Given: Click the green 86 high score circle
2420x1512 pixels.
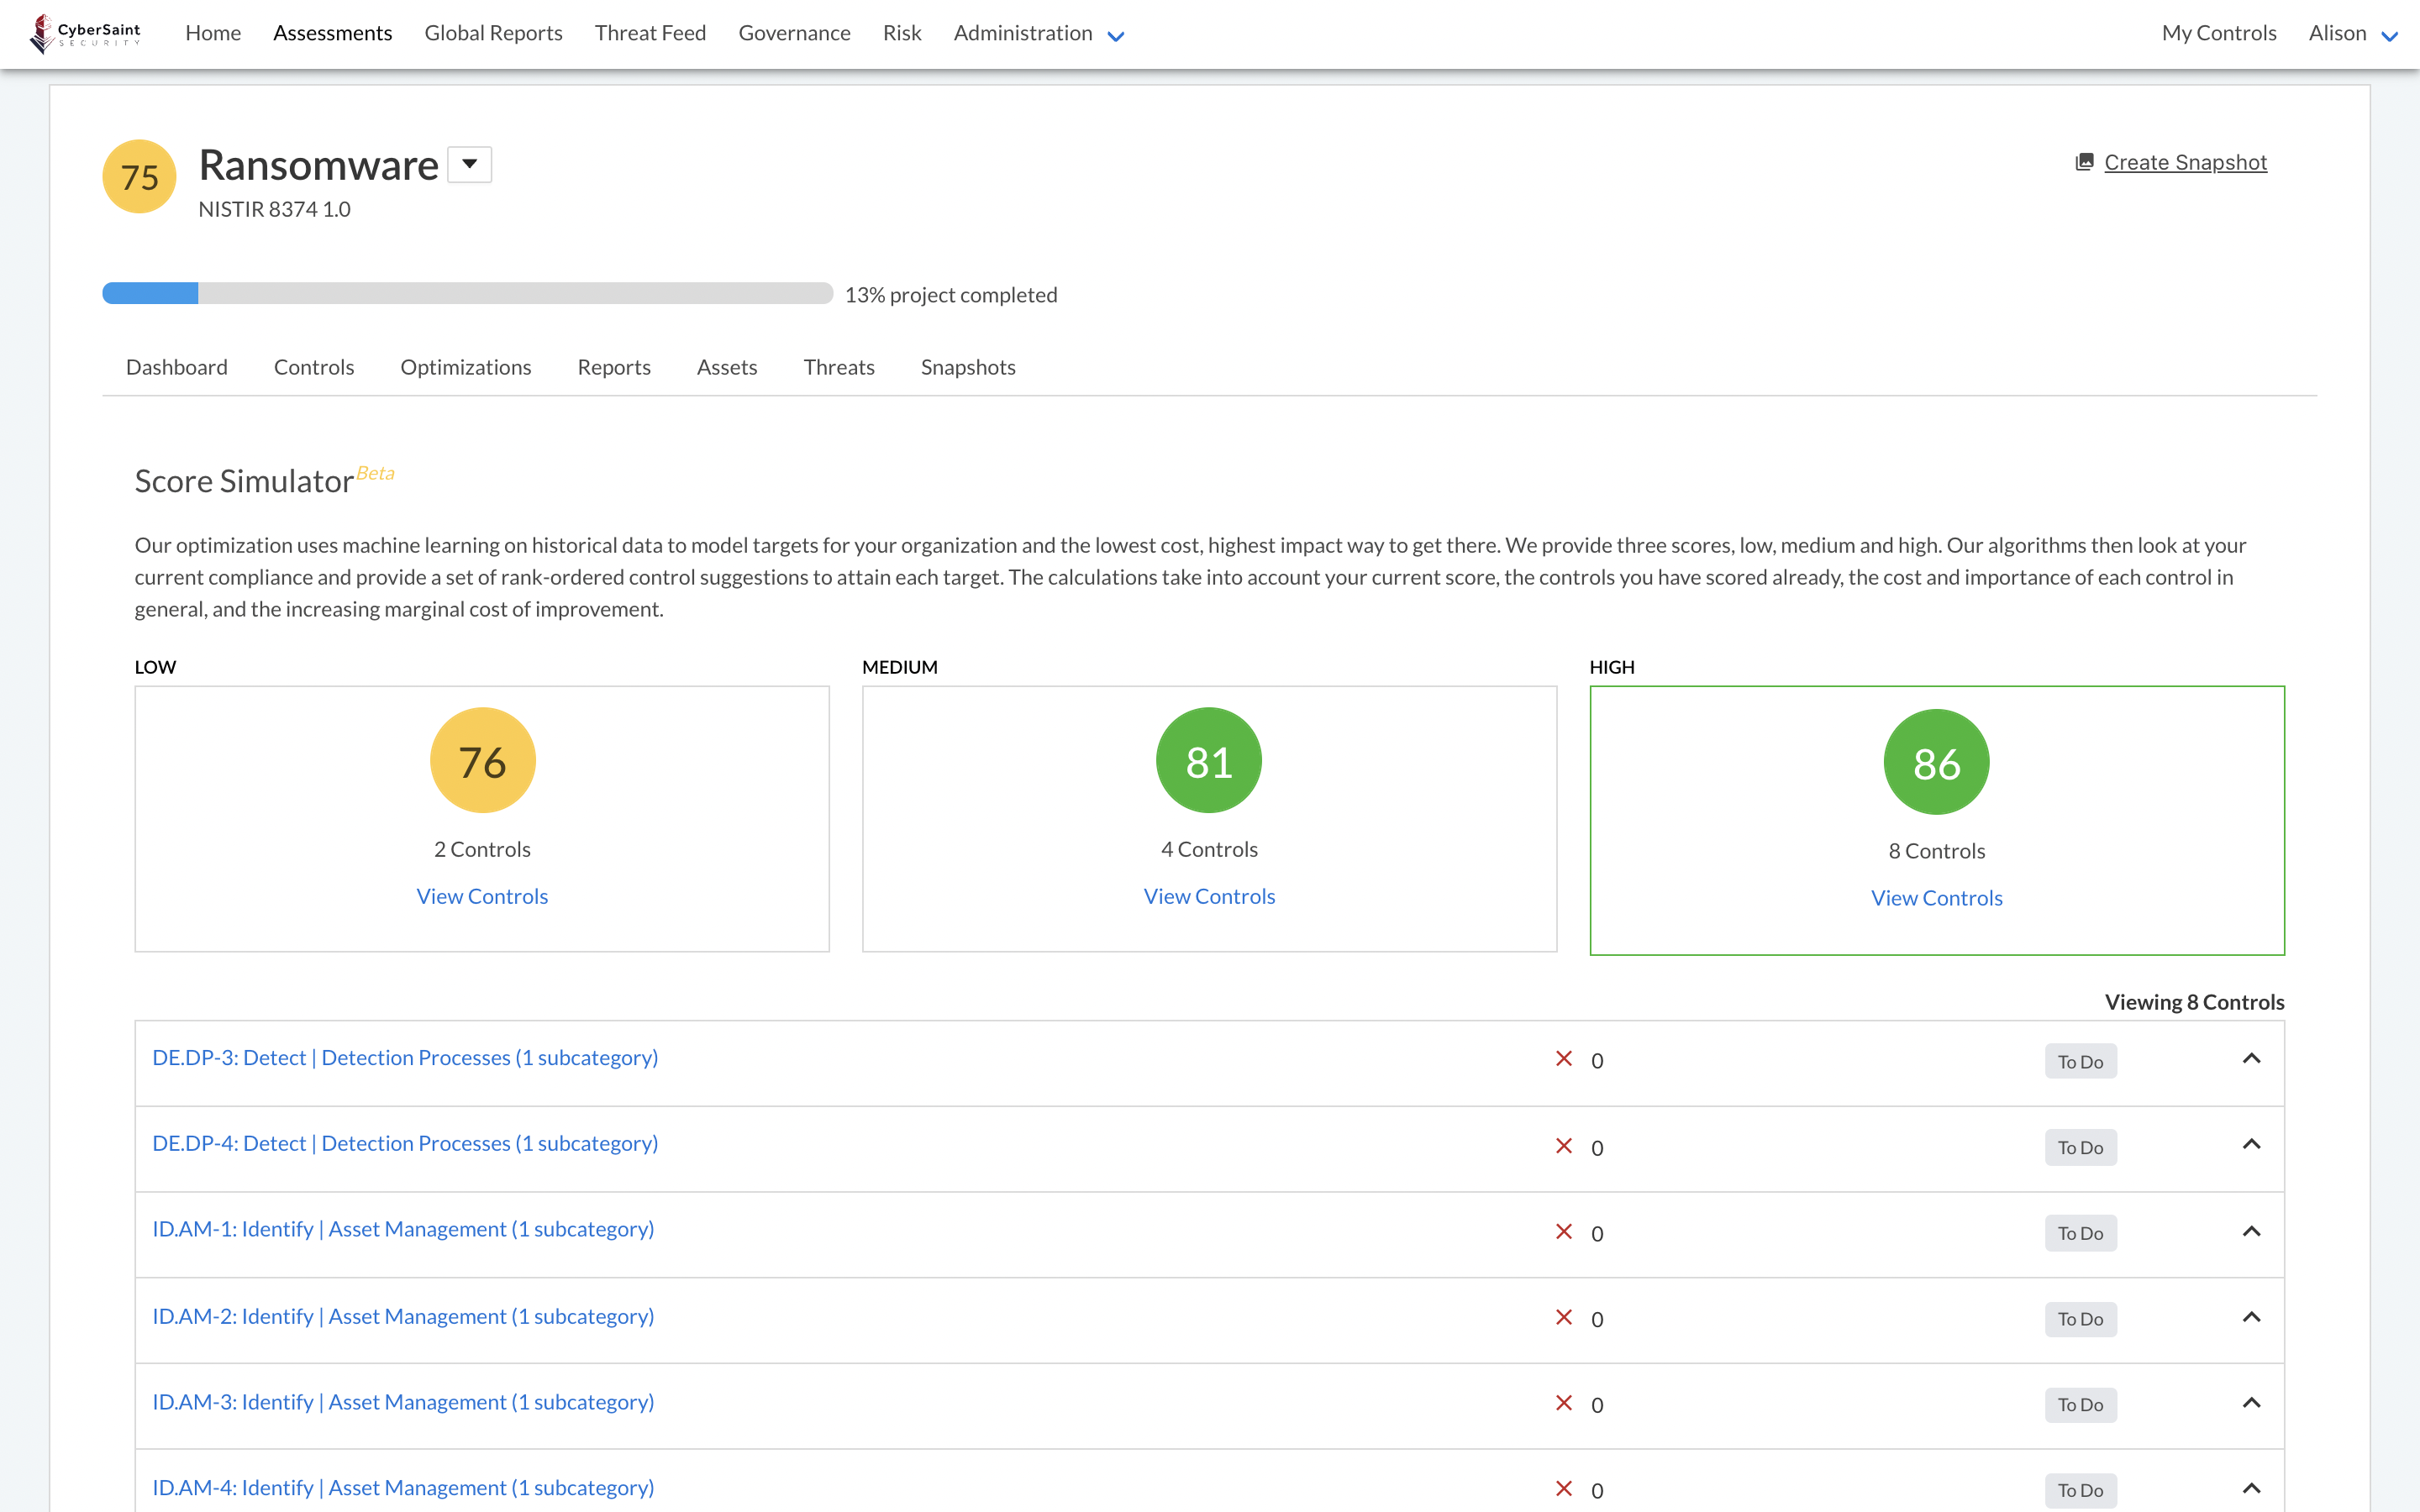Looking at the screenshot, I should pos(1937,763).
